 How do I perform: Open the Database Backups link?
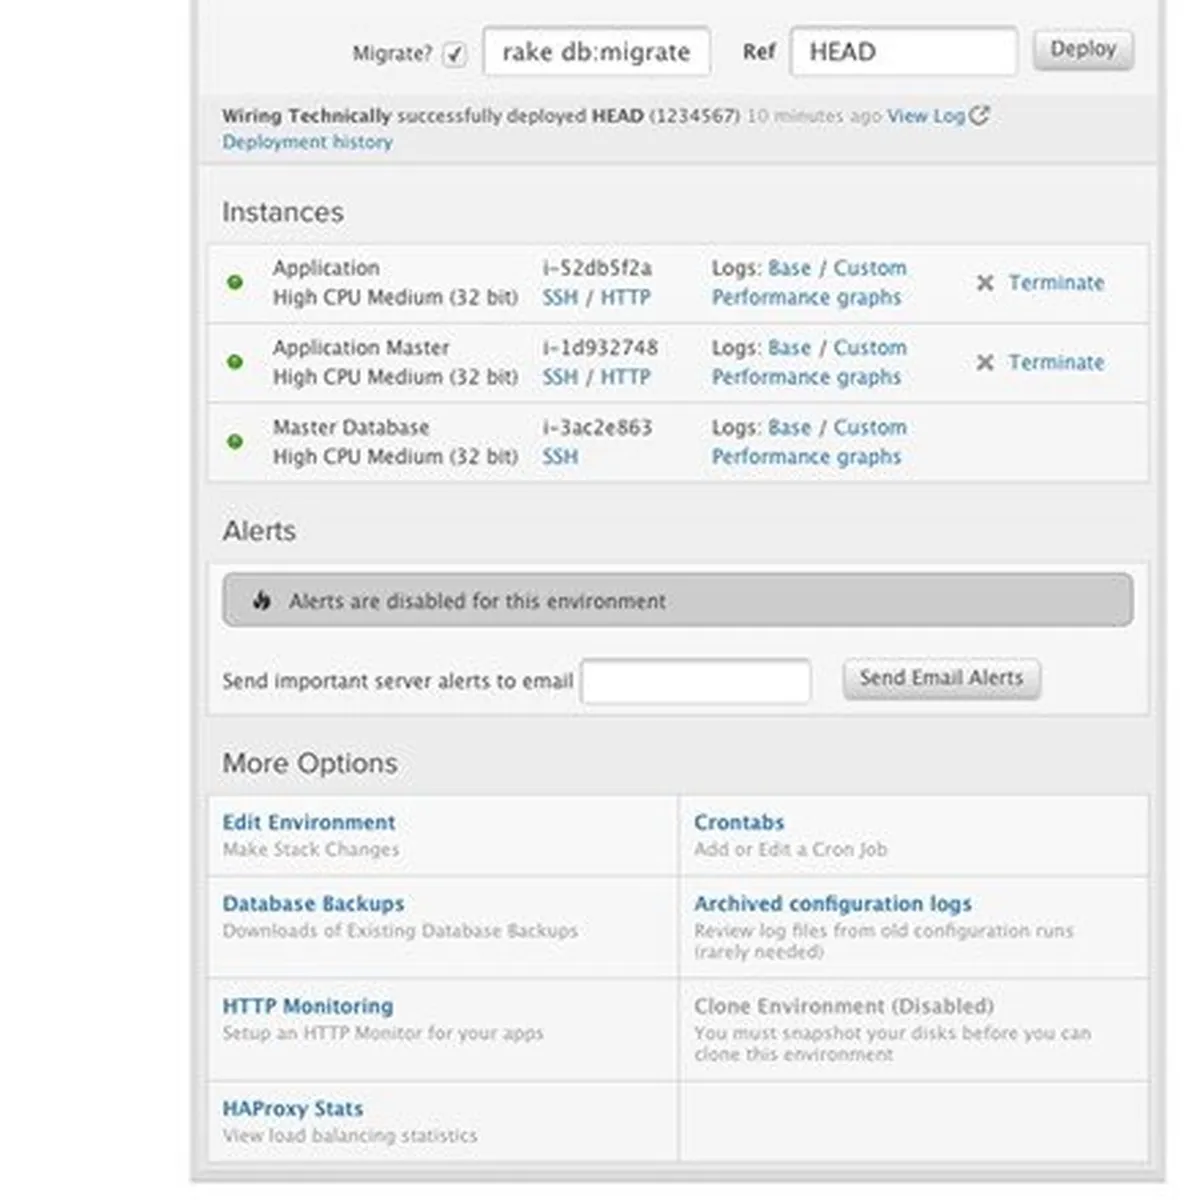[x=313, y=903]
